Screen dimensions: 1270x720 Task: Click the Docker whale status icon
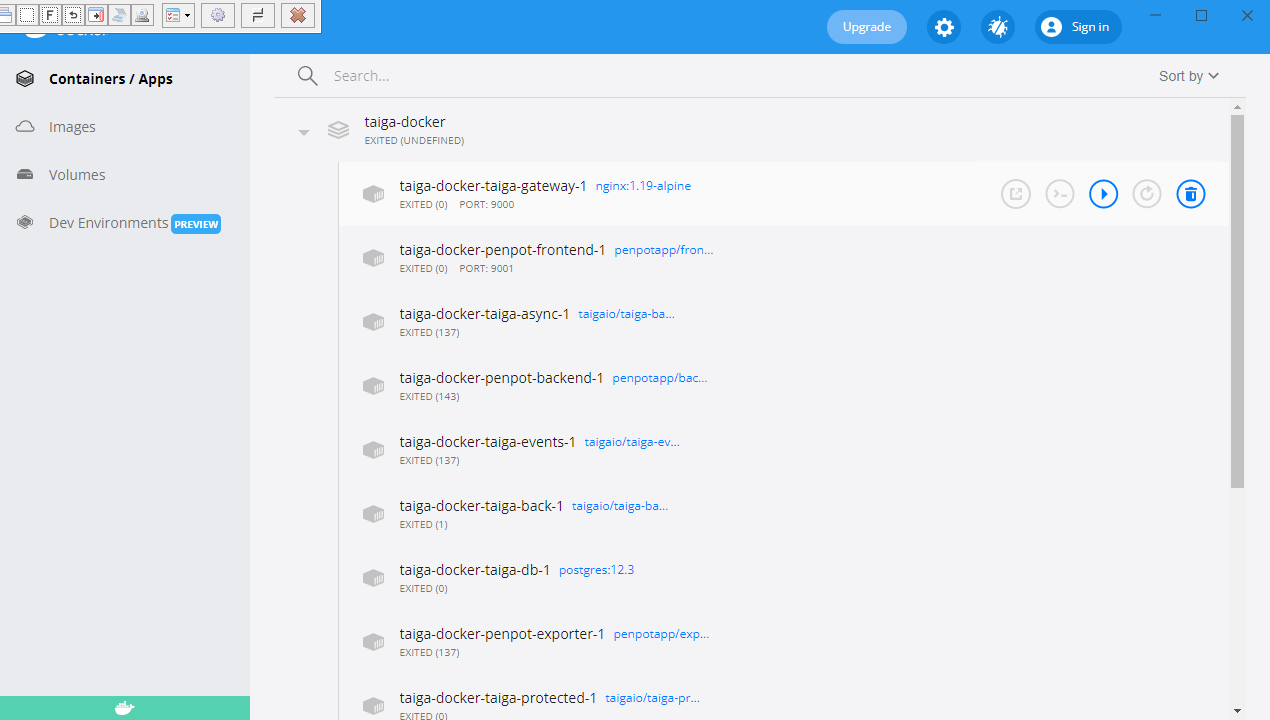pyautogui.click(x=125, y=708)
